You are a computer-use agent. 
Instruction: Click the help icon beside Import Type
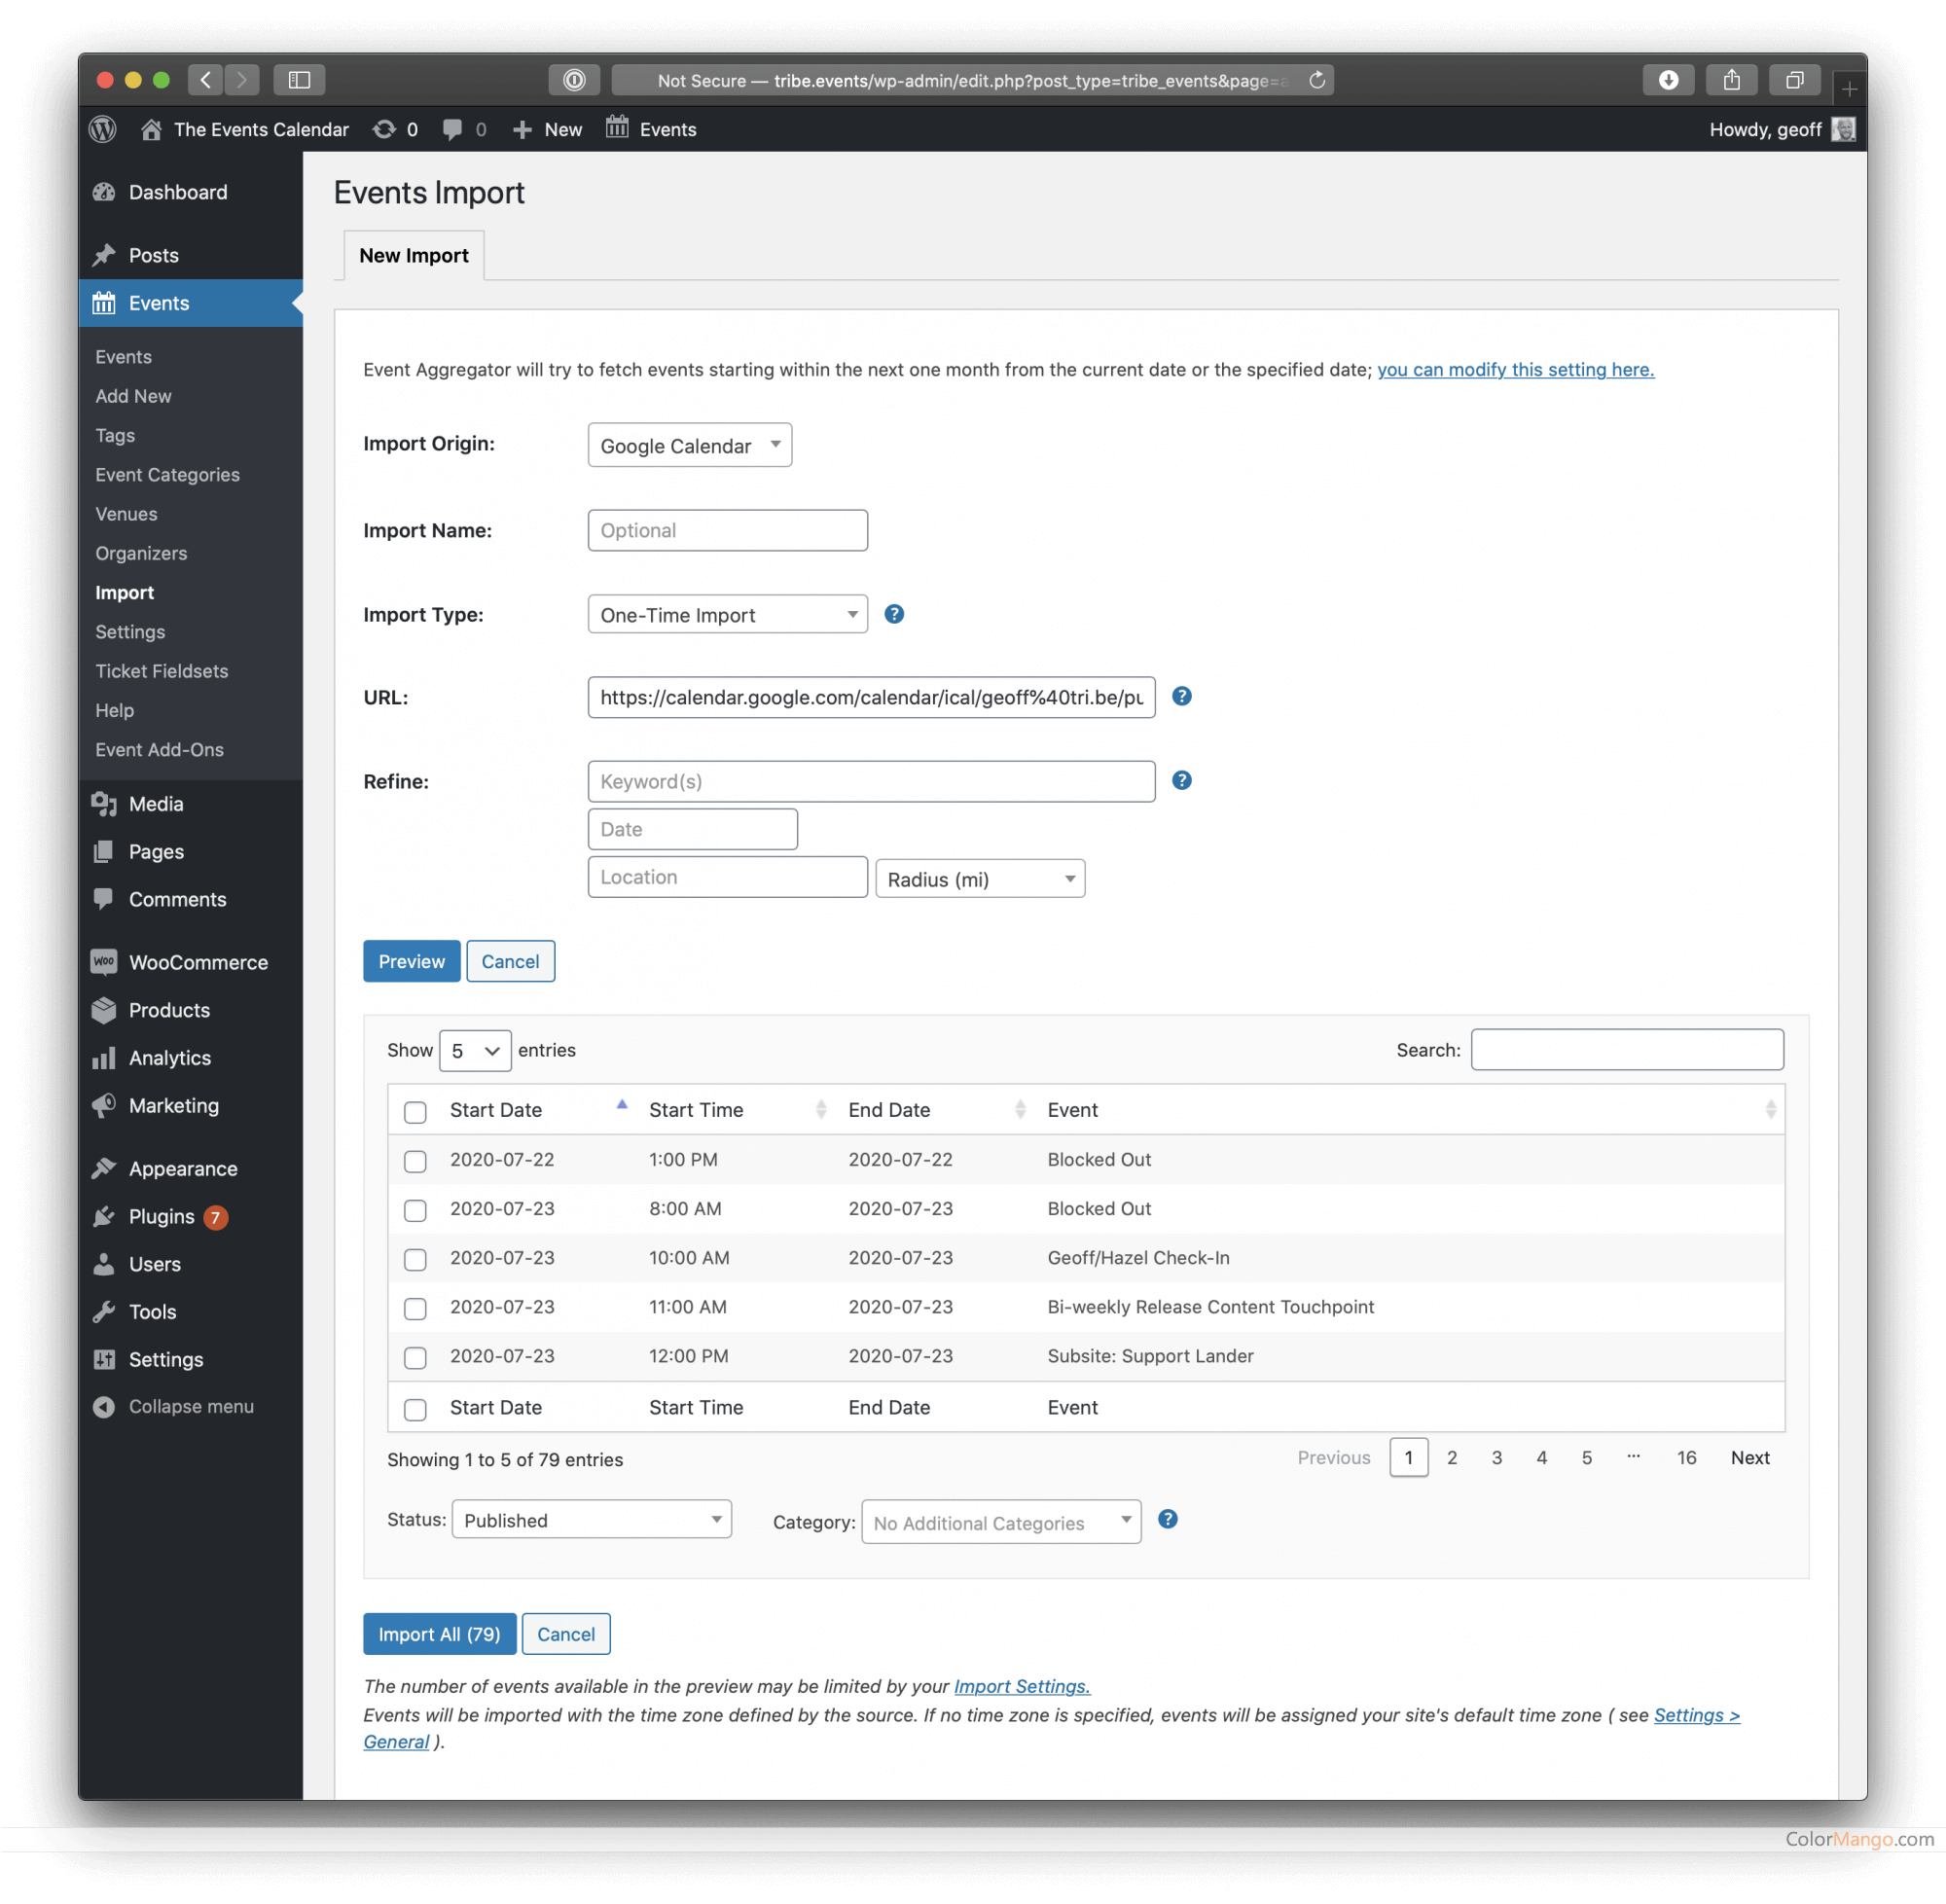pyautogui.click(x=894, y=614)
